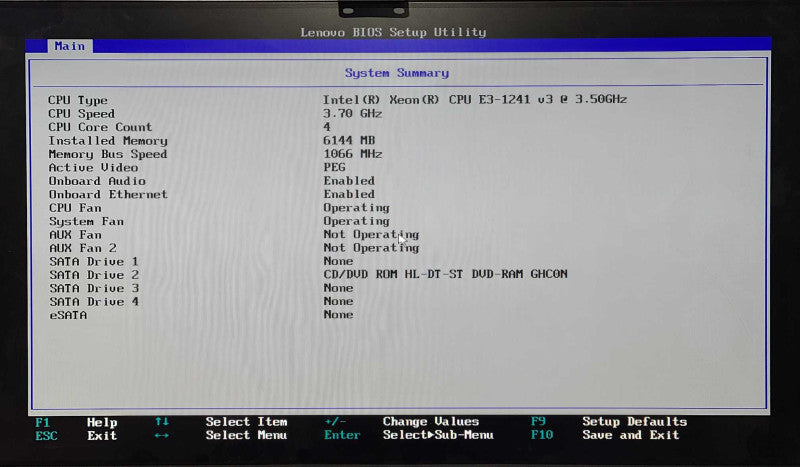Click the Memory Bus Speed label

tap(108, 154)
